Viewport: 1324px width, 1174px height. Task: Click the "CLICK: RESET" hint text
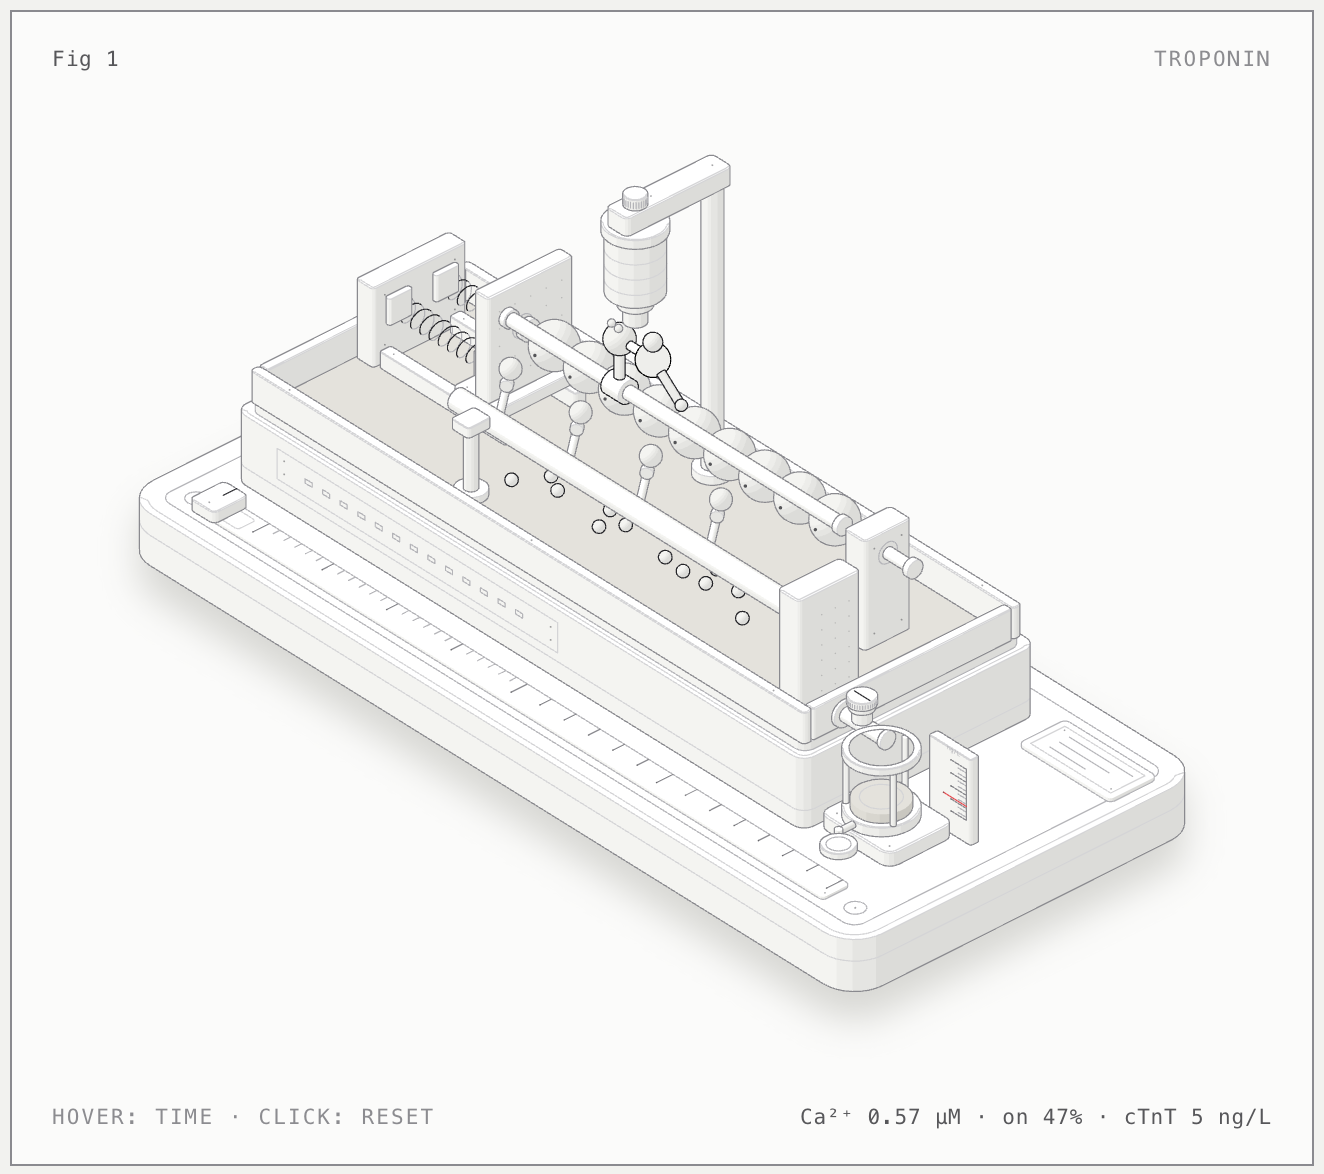point(346,1116)
